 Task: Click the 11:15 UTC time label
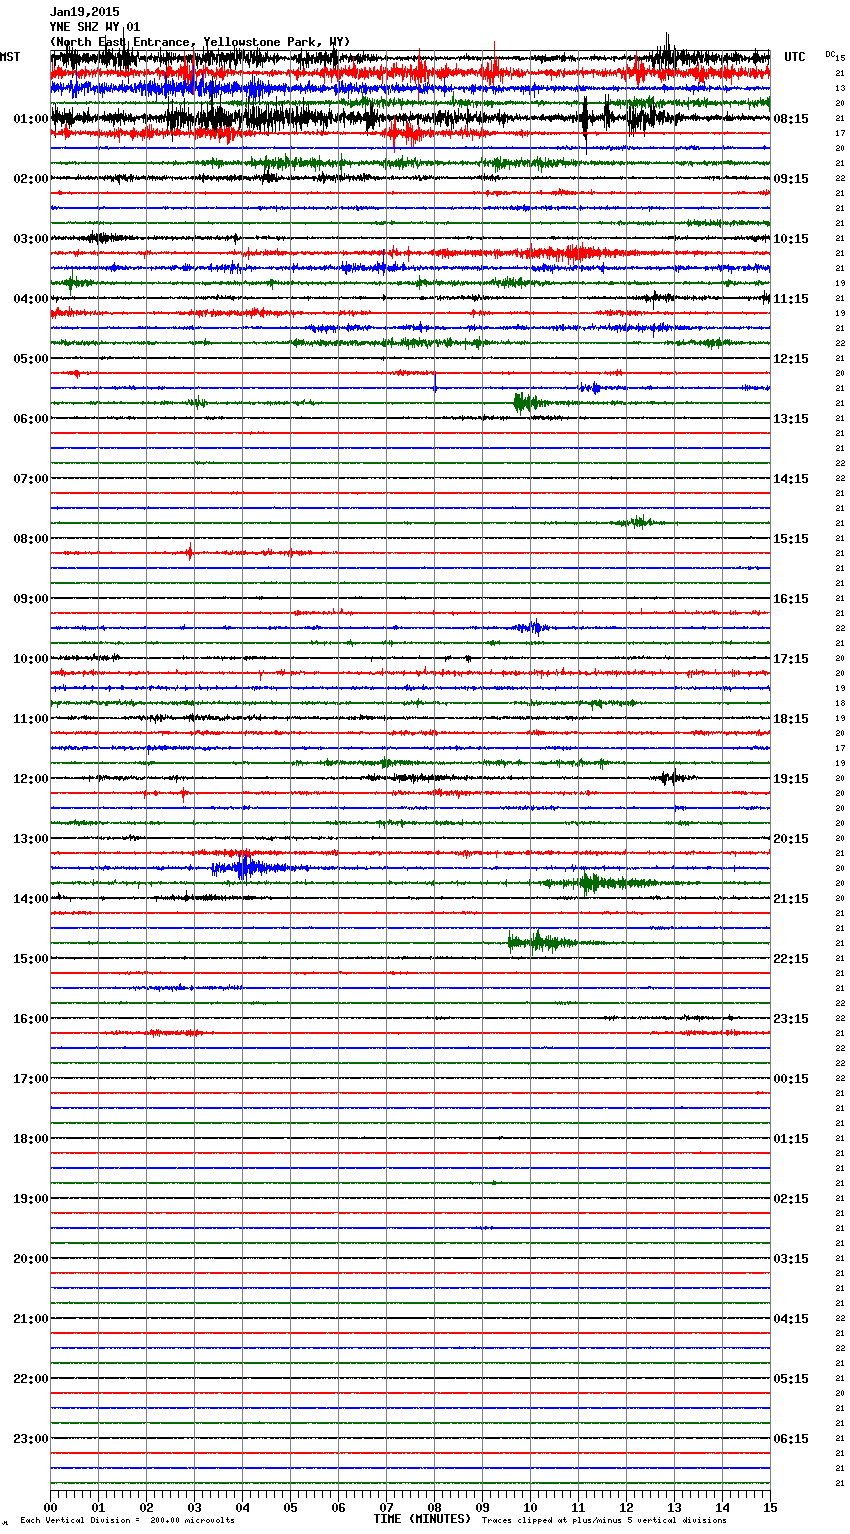coord(791,299)
